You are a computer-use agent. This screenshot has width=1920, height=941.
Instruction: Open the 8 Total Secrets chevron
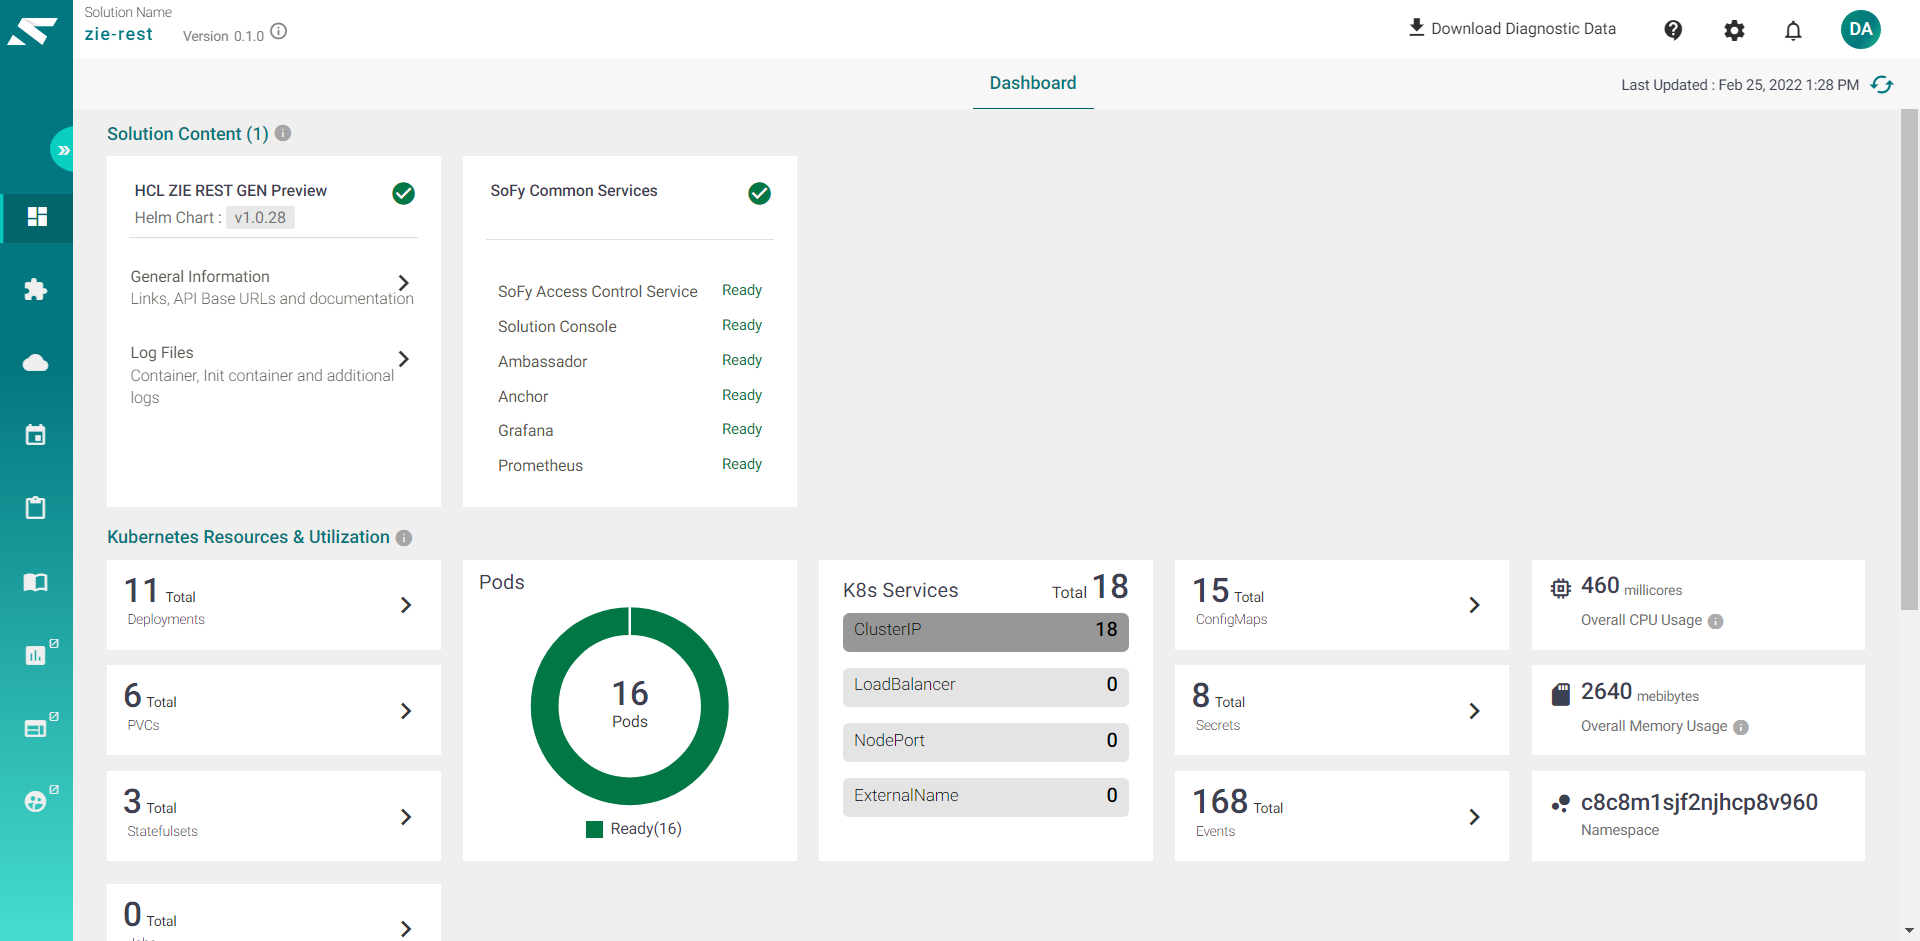point(1474,711)
